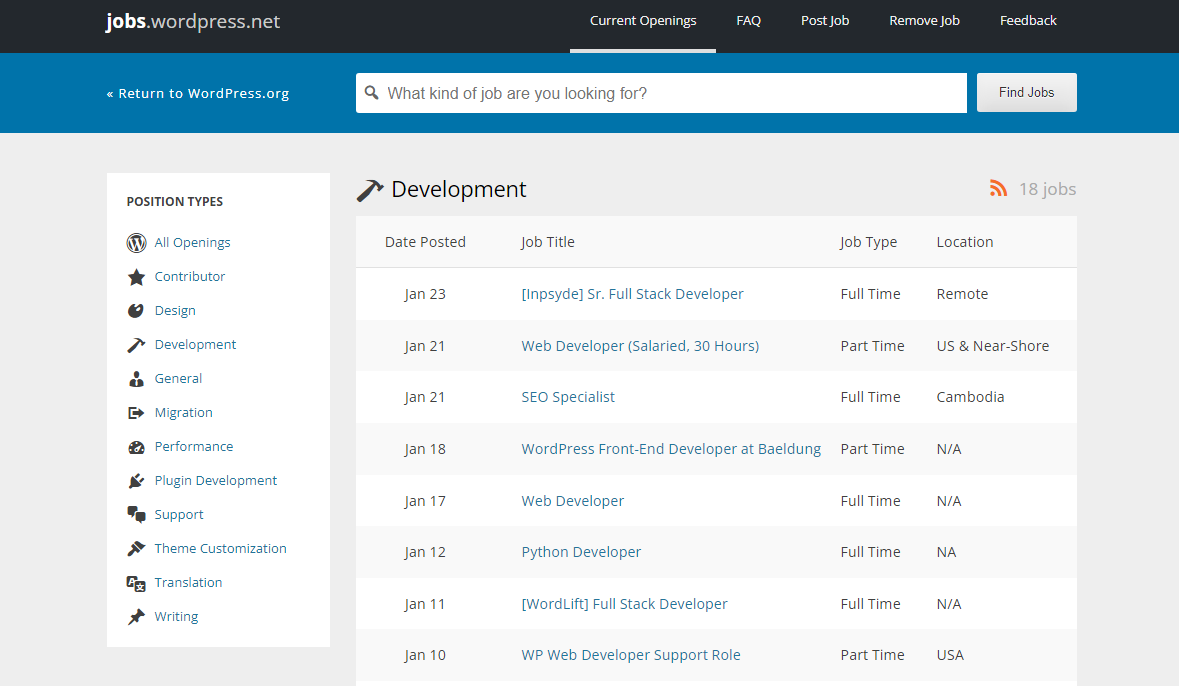This screenshot has width=1179, height=686.
Task: Click the US & Near-Shore location cell
Action: pos(993,346)
